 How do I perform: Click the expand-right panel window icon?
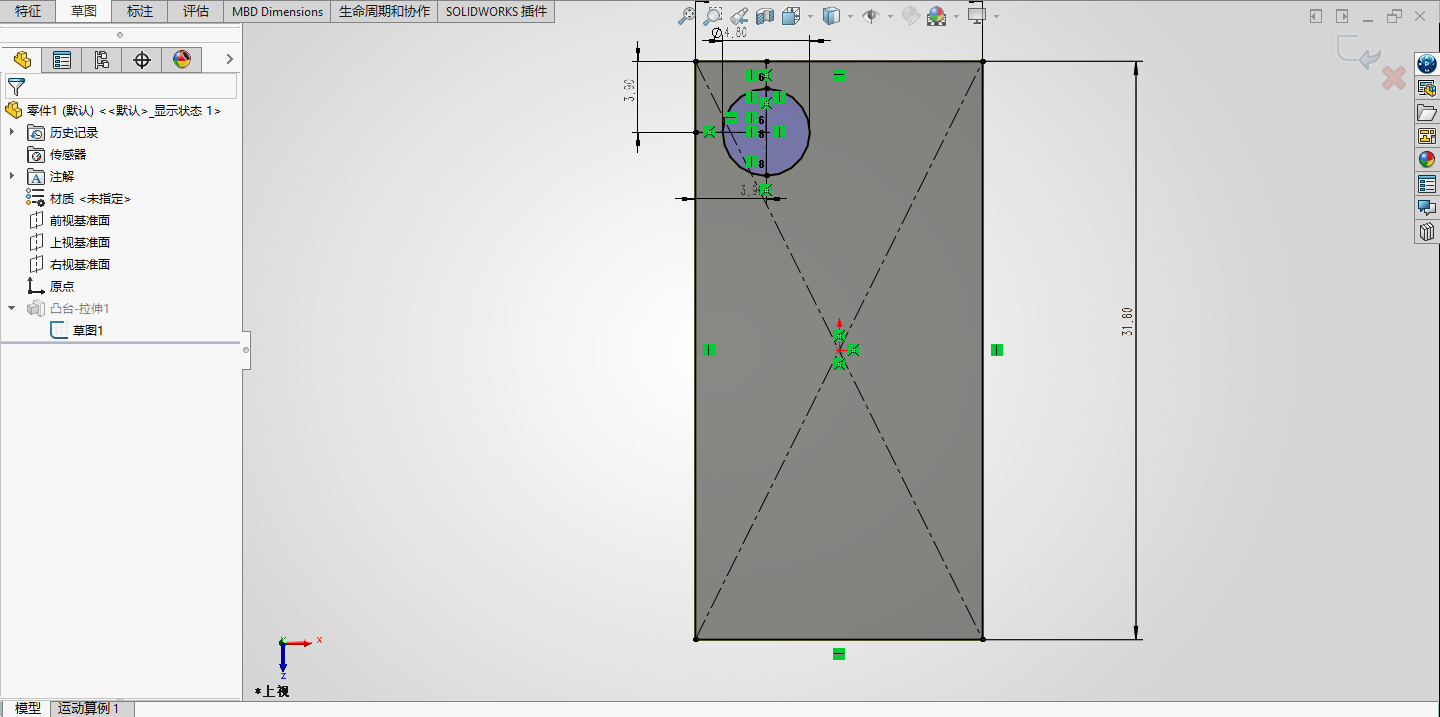click(x=1342, y=16)
